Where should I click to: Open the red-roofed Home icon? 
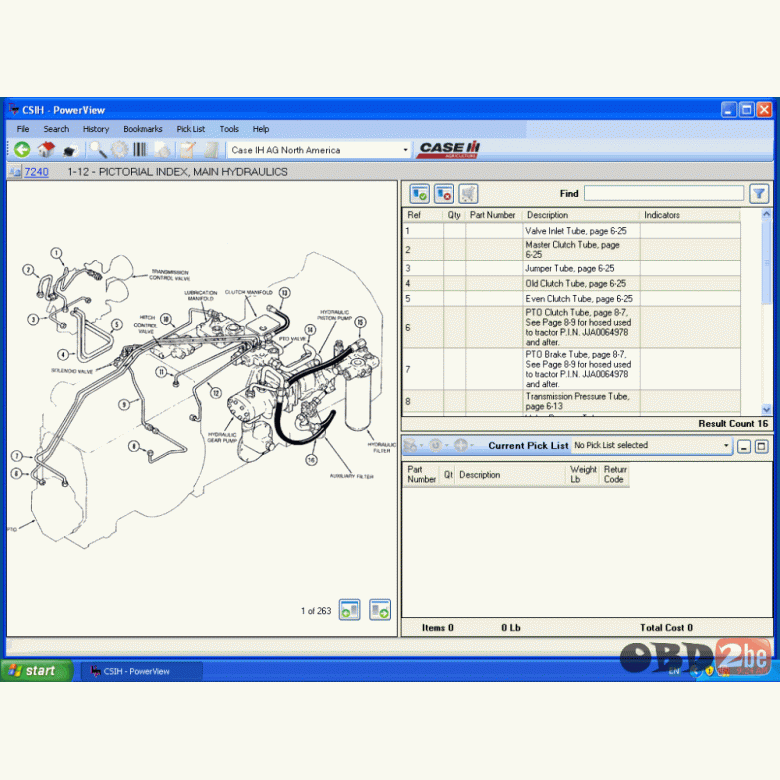click(x=46, y=149)
